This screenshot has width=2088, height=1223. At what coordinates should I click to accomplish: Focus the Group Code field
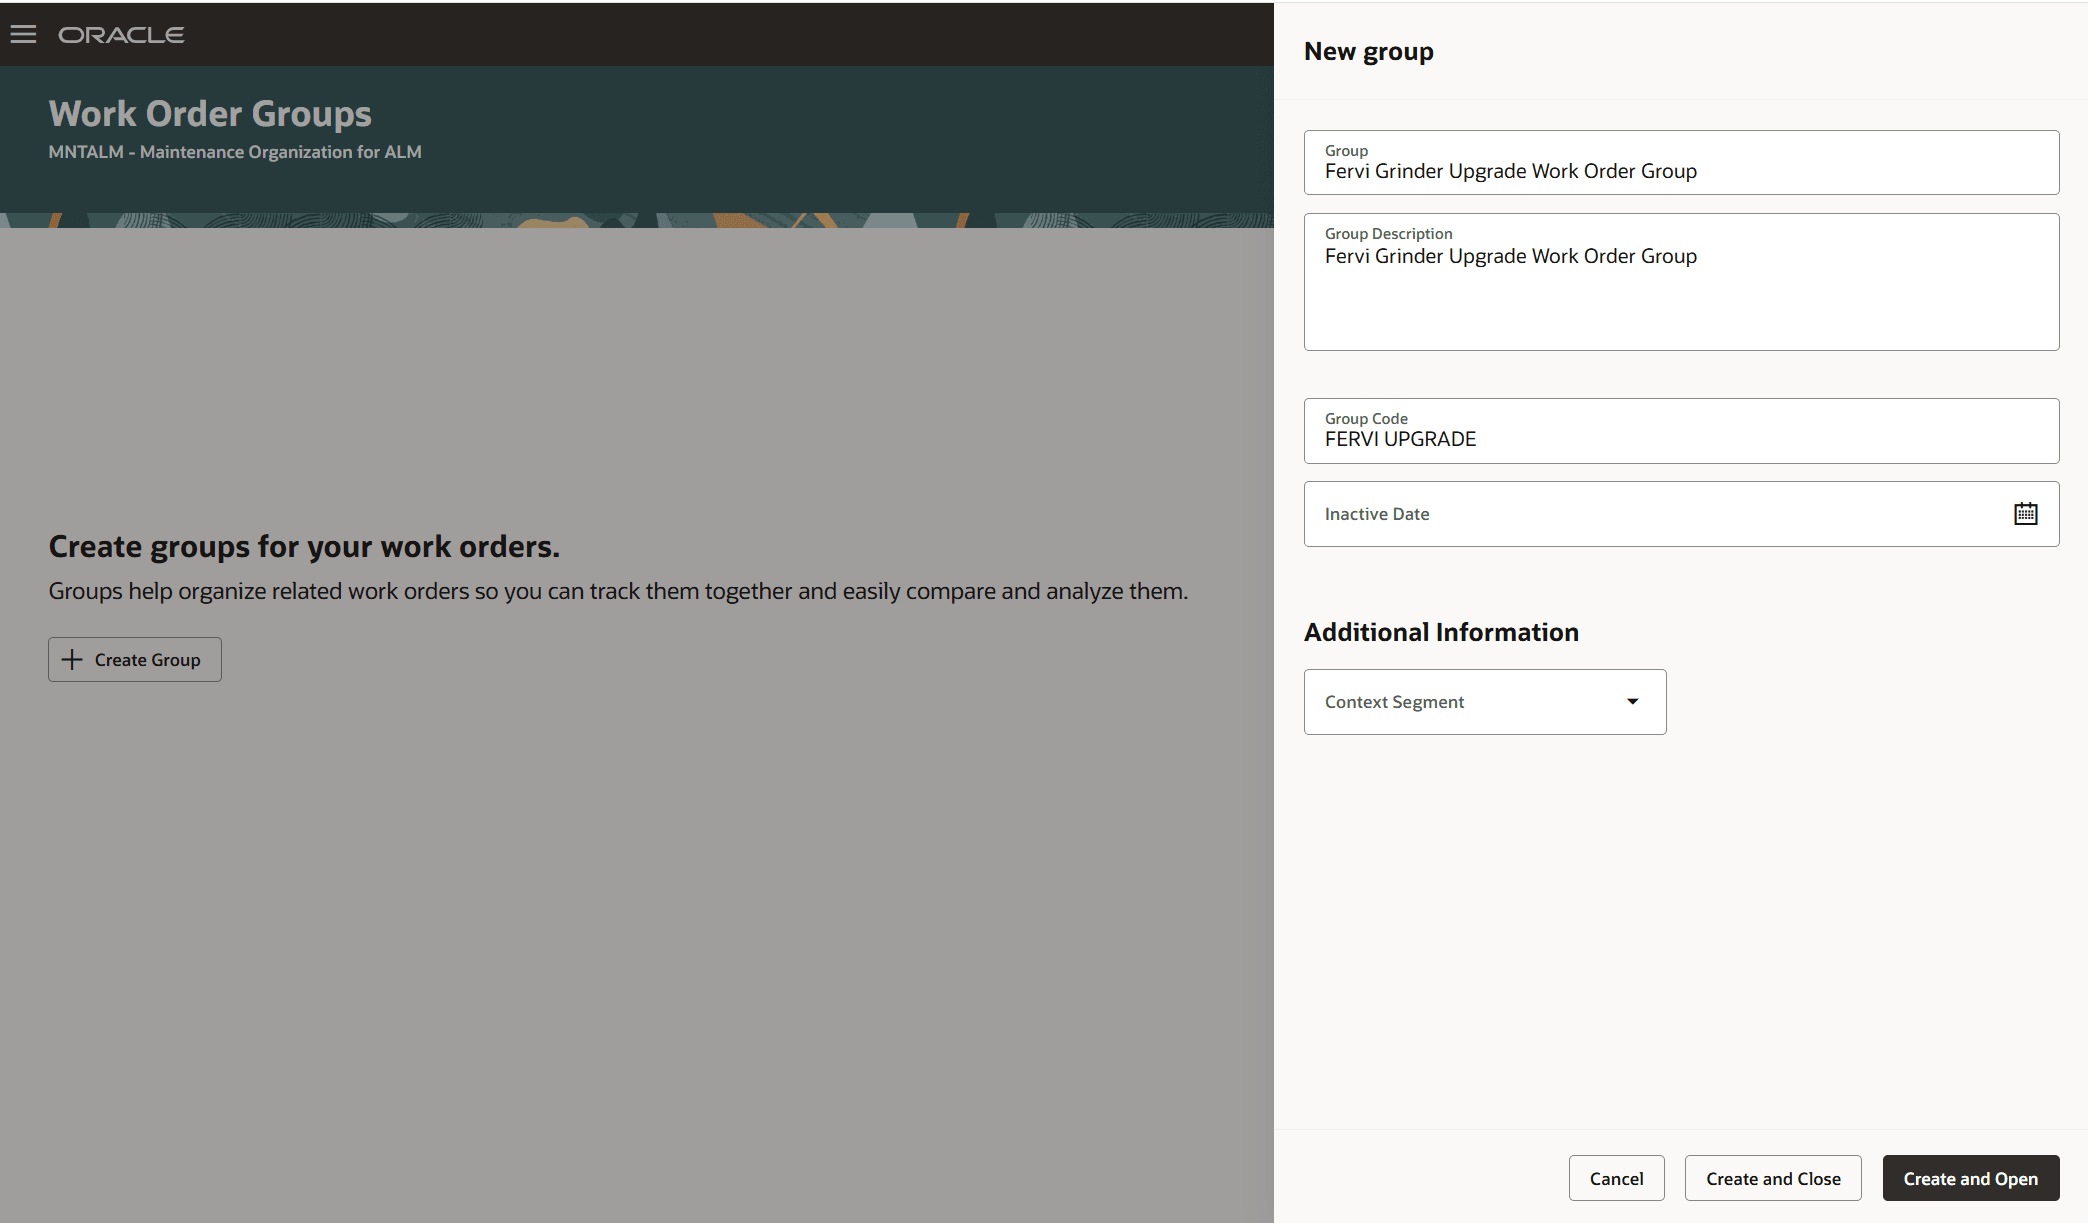[1680, 438]
